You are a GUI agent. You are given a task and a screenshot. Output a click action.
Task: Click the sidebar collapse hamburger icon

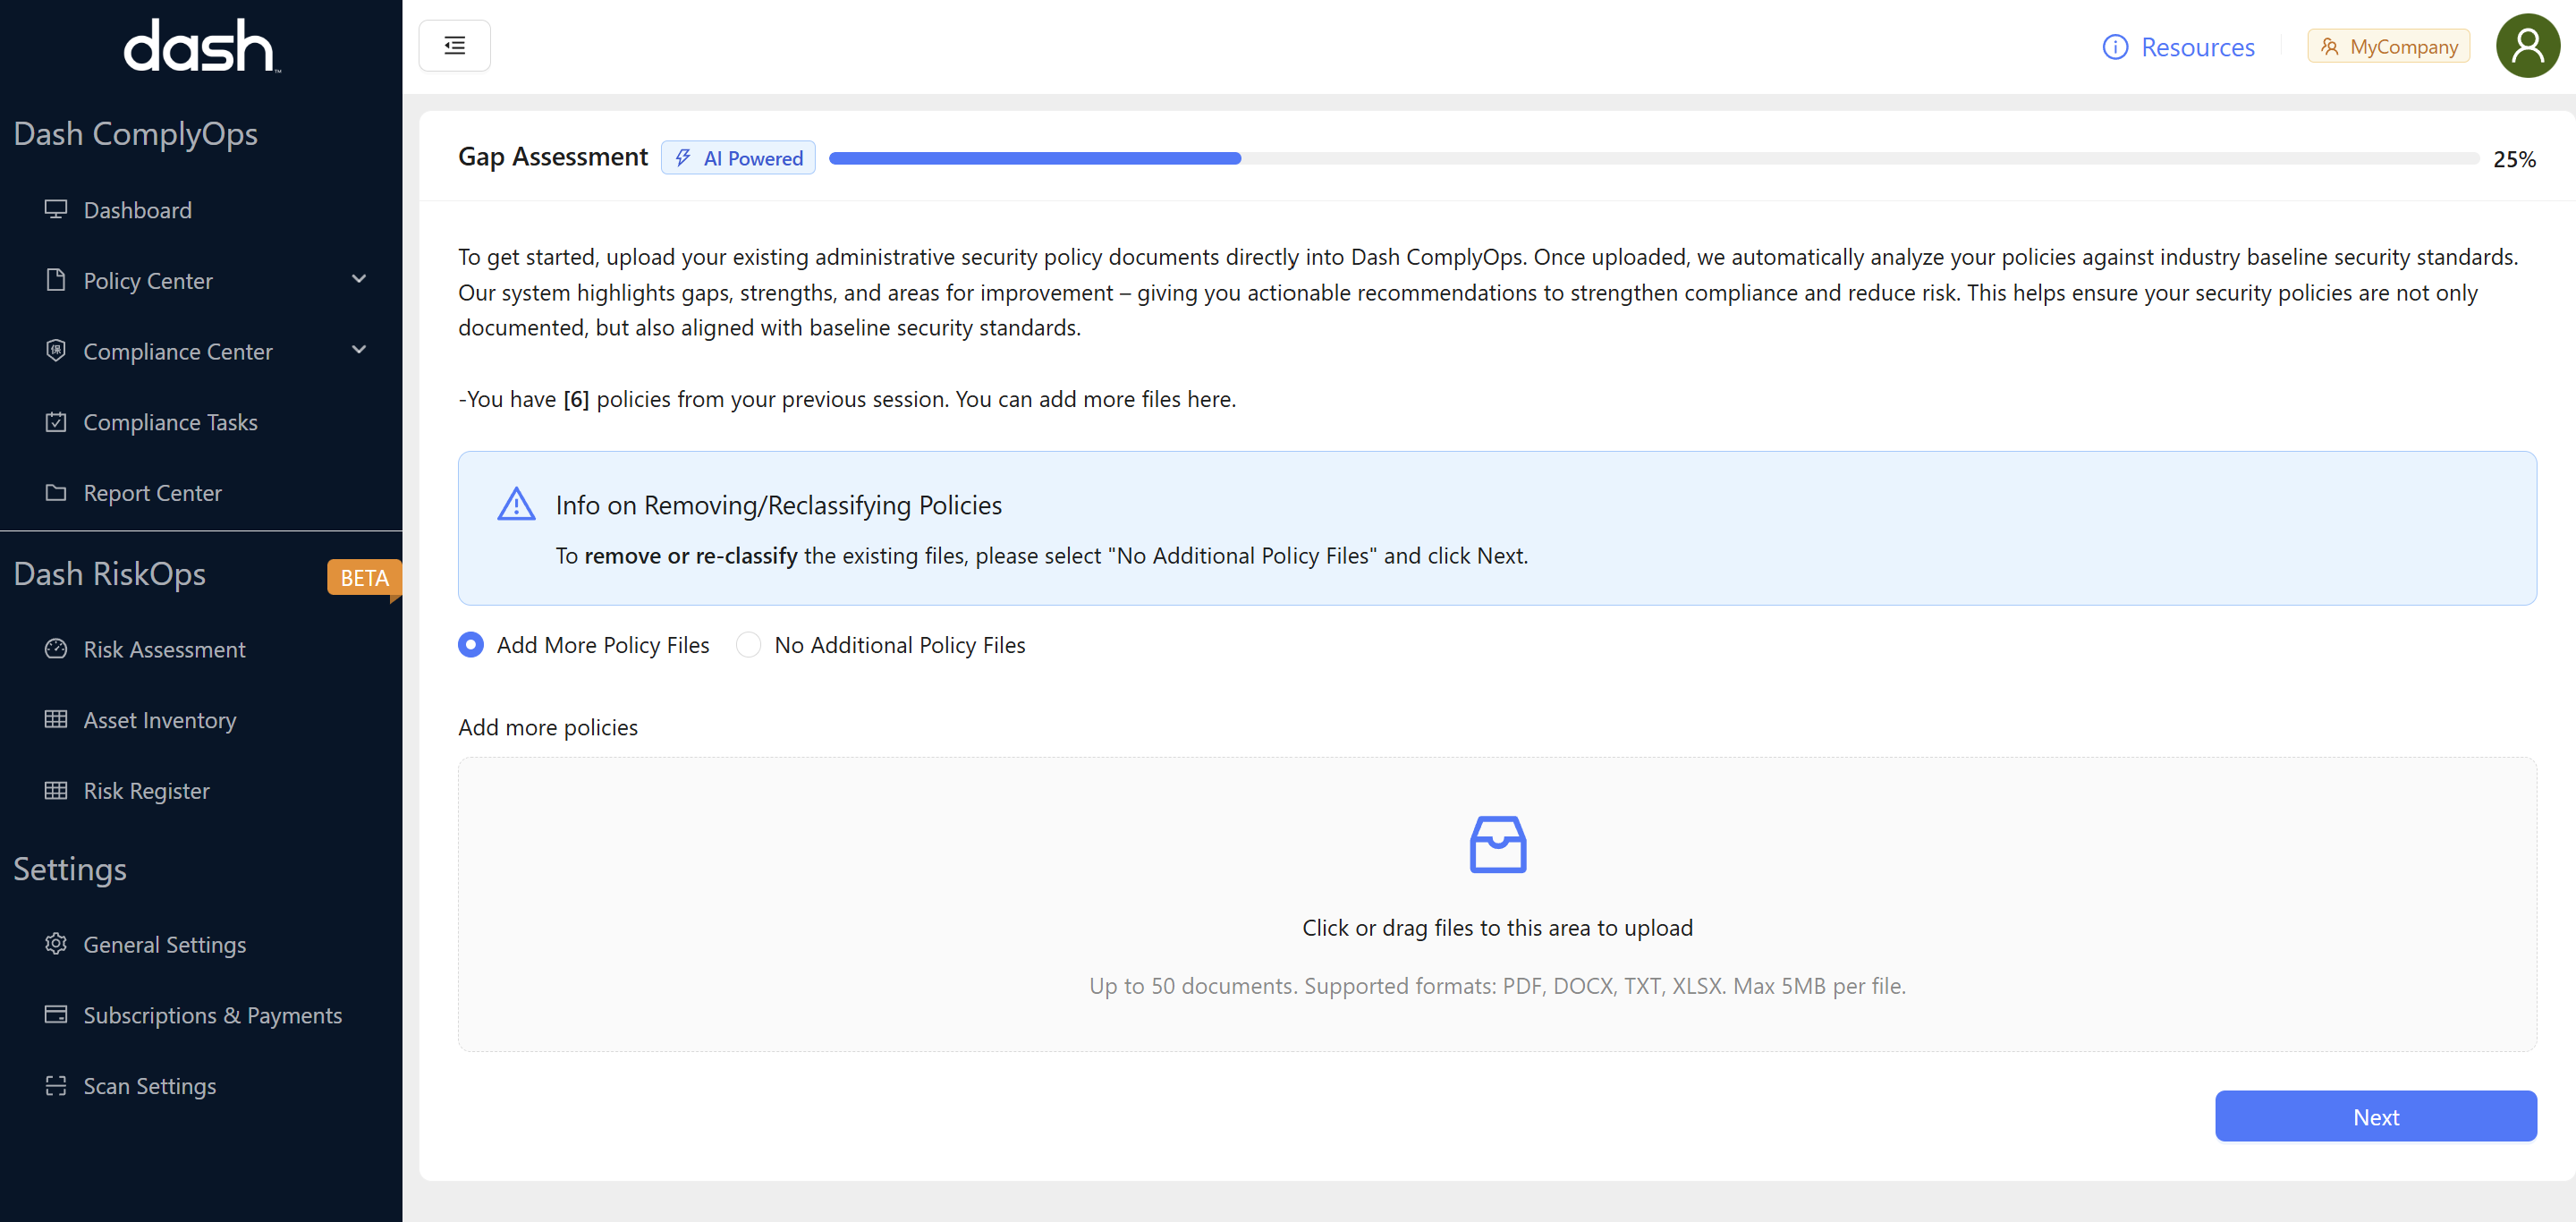coord(454,46)
